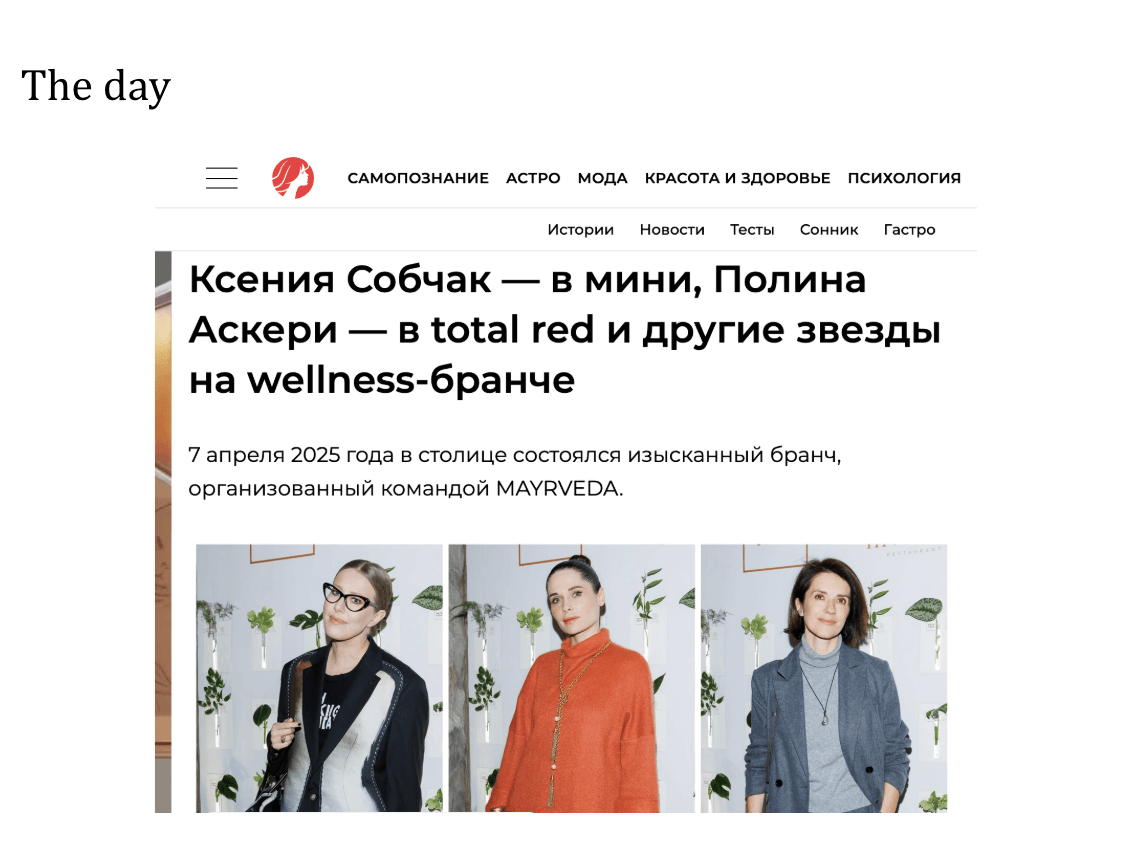Open the Сонник link
1124x844 pixels.
[x=829, y=229]
